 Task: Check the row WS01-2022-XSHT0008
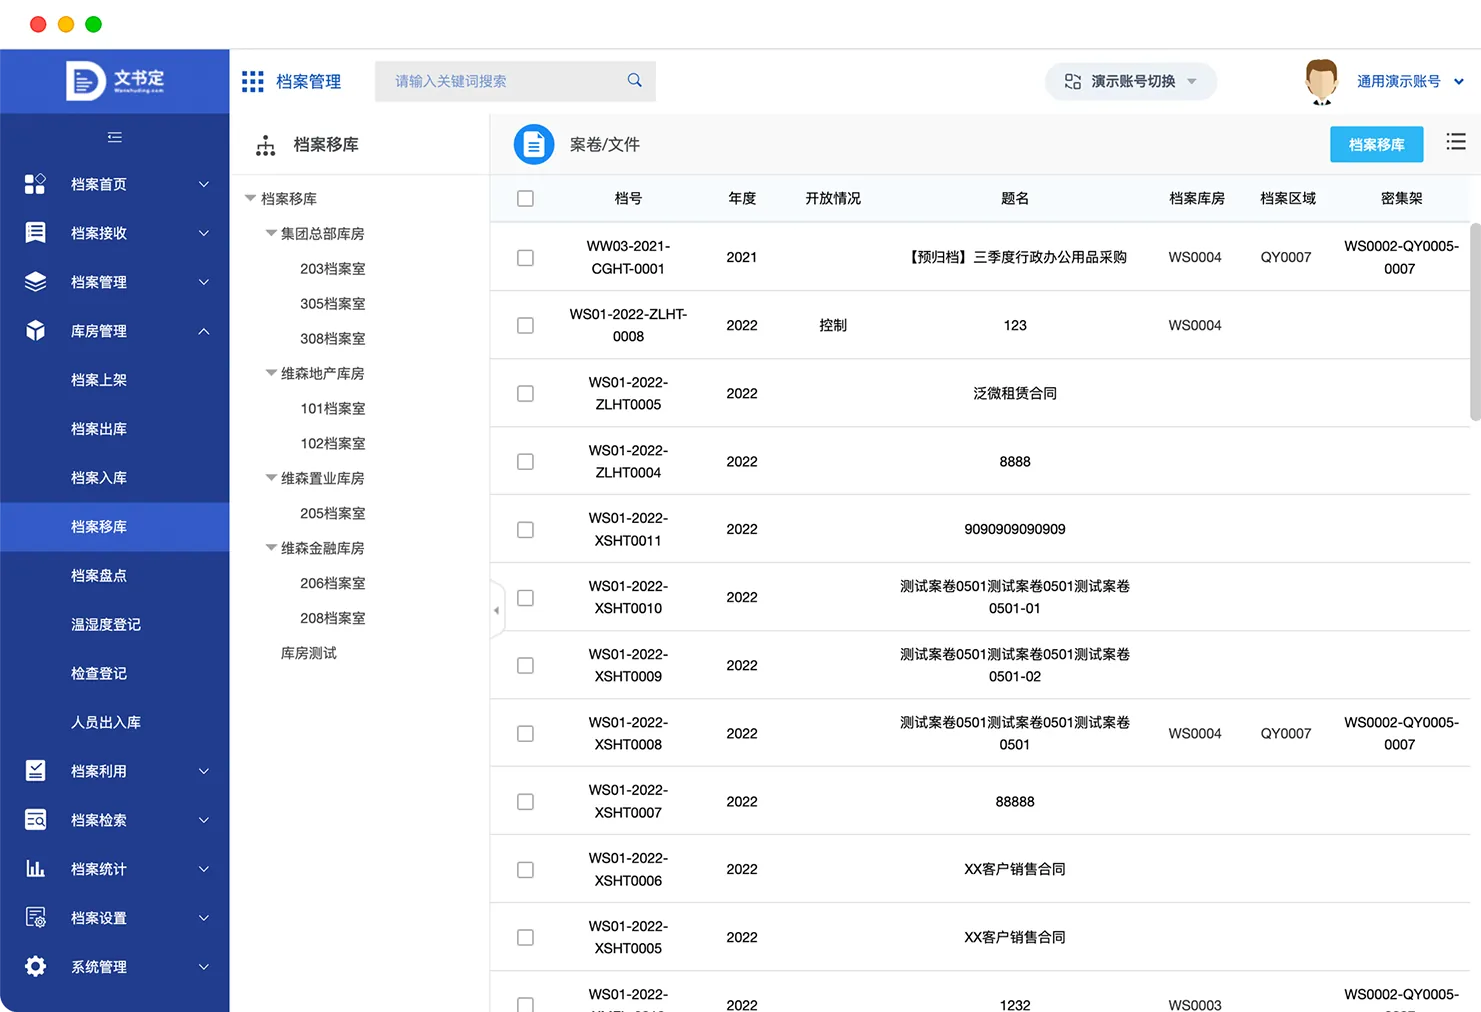525,734
